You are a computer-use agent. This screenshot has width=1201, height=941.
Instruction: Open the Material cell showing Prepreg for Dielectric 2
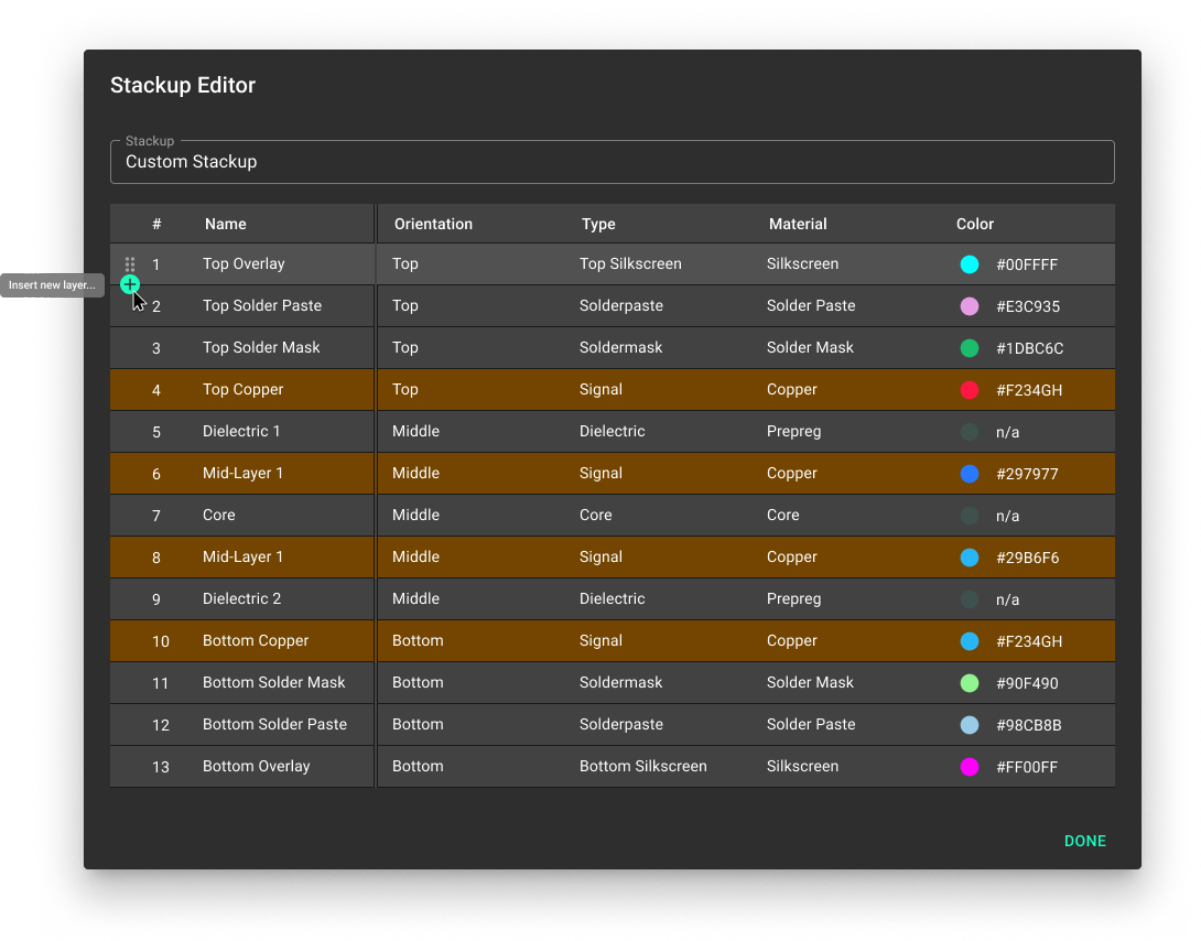pyautogui.click(x=793, y=599)
